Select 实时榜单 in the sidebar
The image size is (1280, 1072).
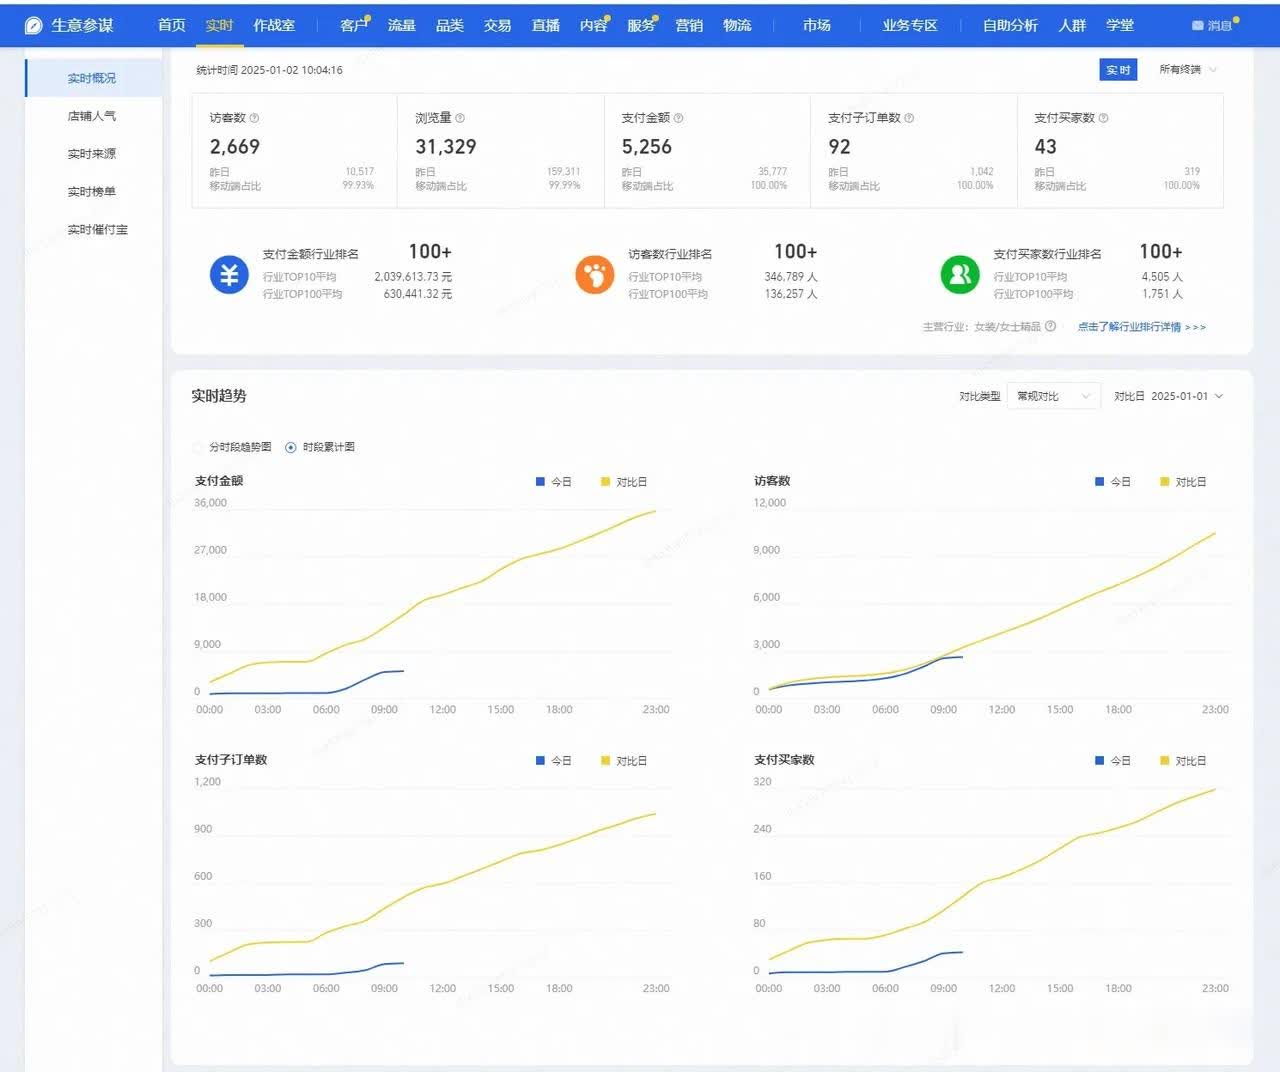[92, 192]
